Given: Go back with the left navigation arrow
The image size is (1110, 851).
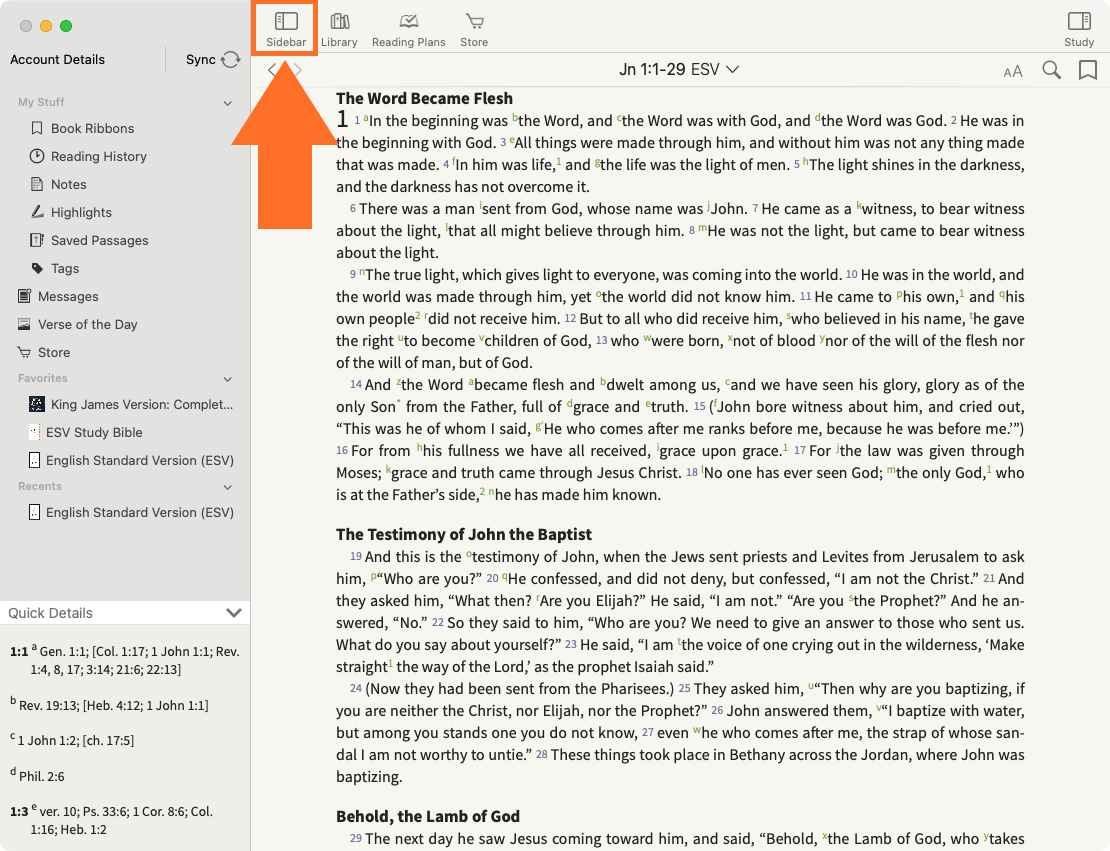Looking at the screenshot, I should (x=272, y=70).
